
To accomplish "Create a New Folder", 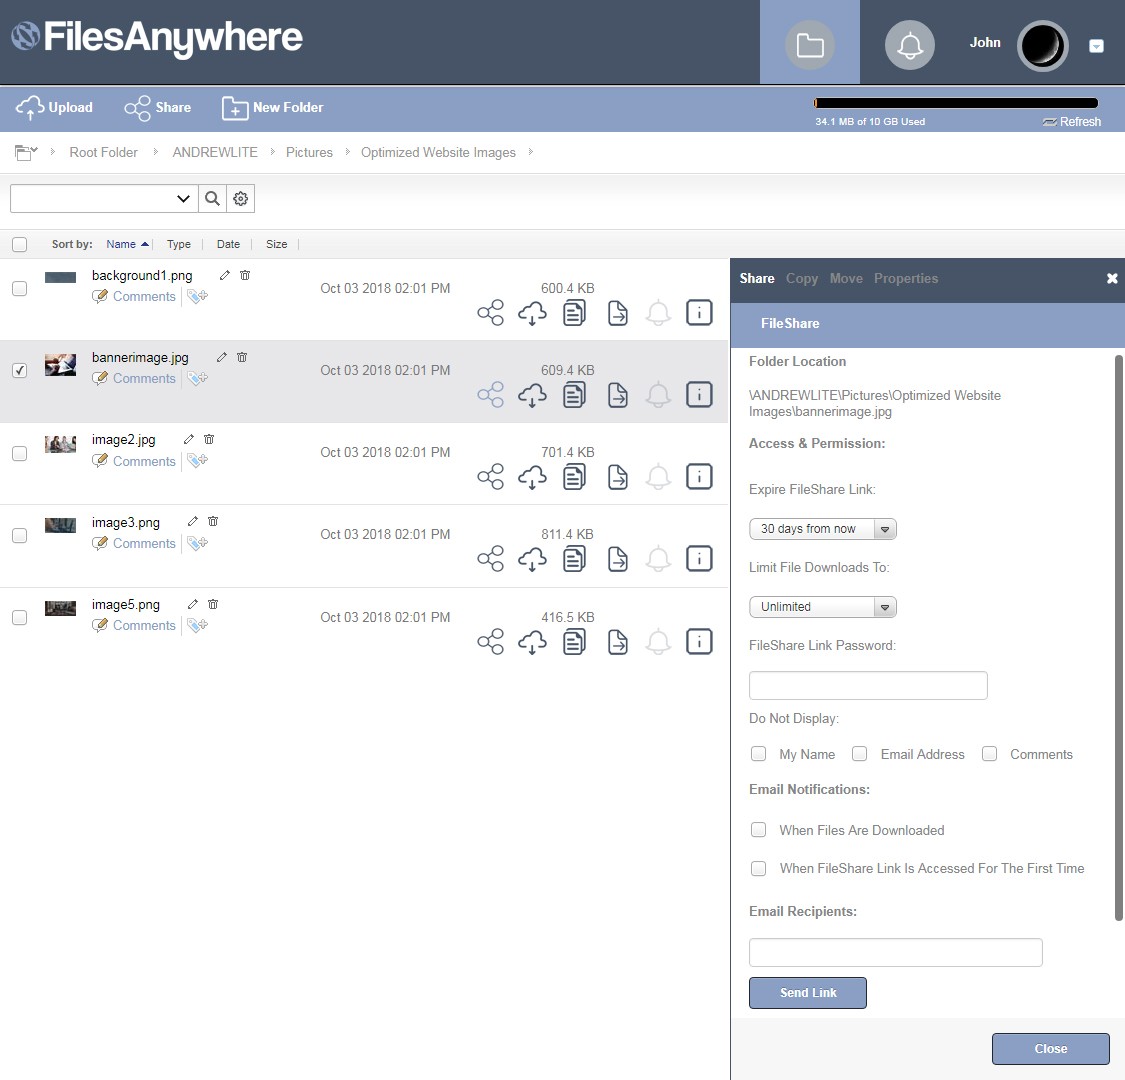I will [x=272, y=107].
